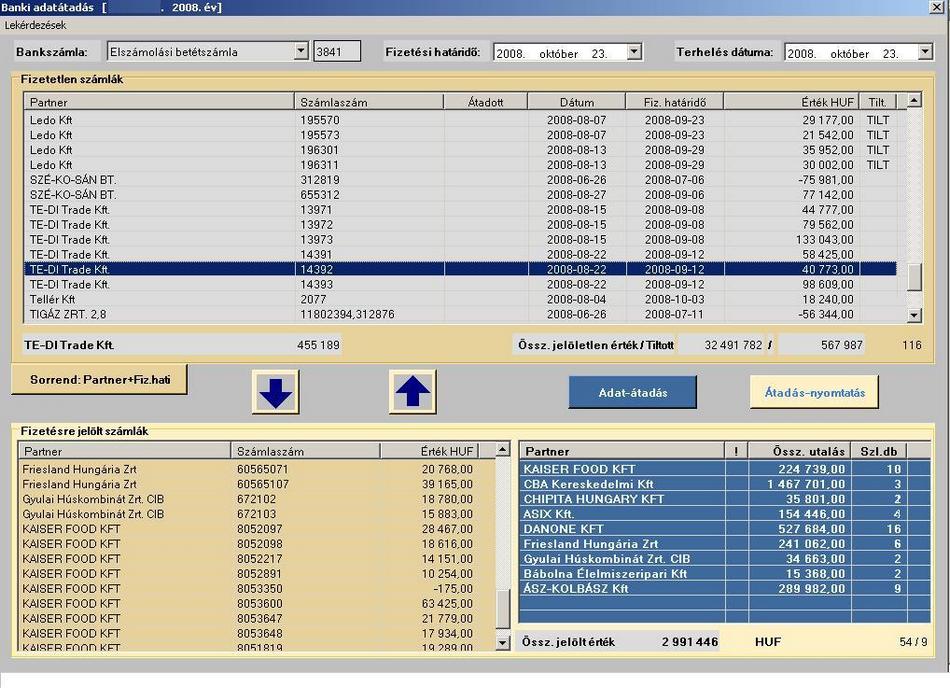Click the blue down arrow button
Viewport: 950px width, 688px height.
276,392
